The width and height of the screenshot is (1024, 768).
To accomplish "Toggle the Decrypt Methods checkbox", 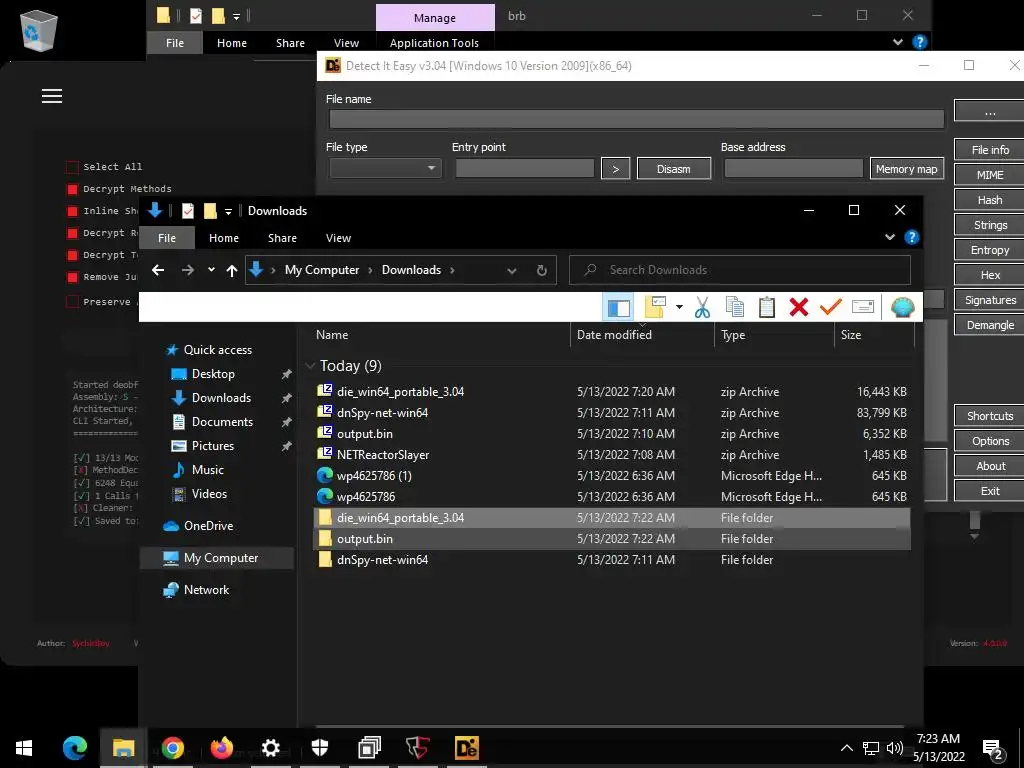I will pos(72,189).
